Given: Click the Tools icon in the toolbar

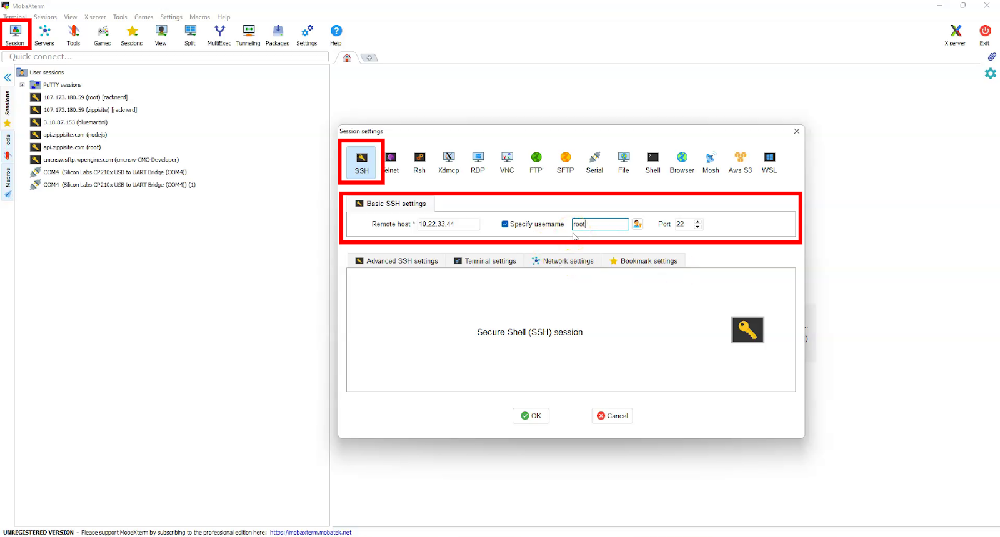Looking at the screenshot, I should pyautogui.click(x=73, y=34).
